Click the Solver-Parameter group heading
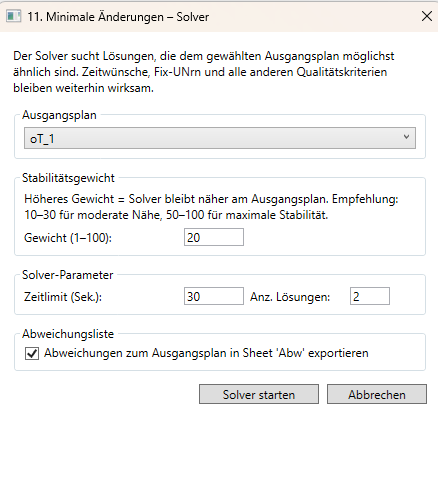Viewport: 438px width, 478px height. pyautogui.click(x=68, y=275)
